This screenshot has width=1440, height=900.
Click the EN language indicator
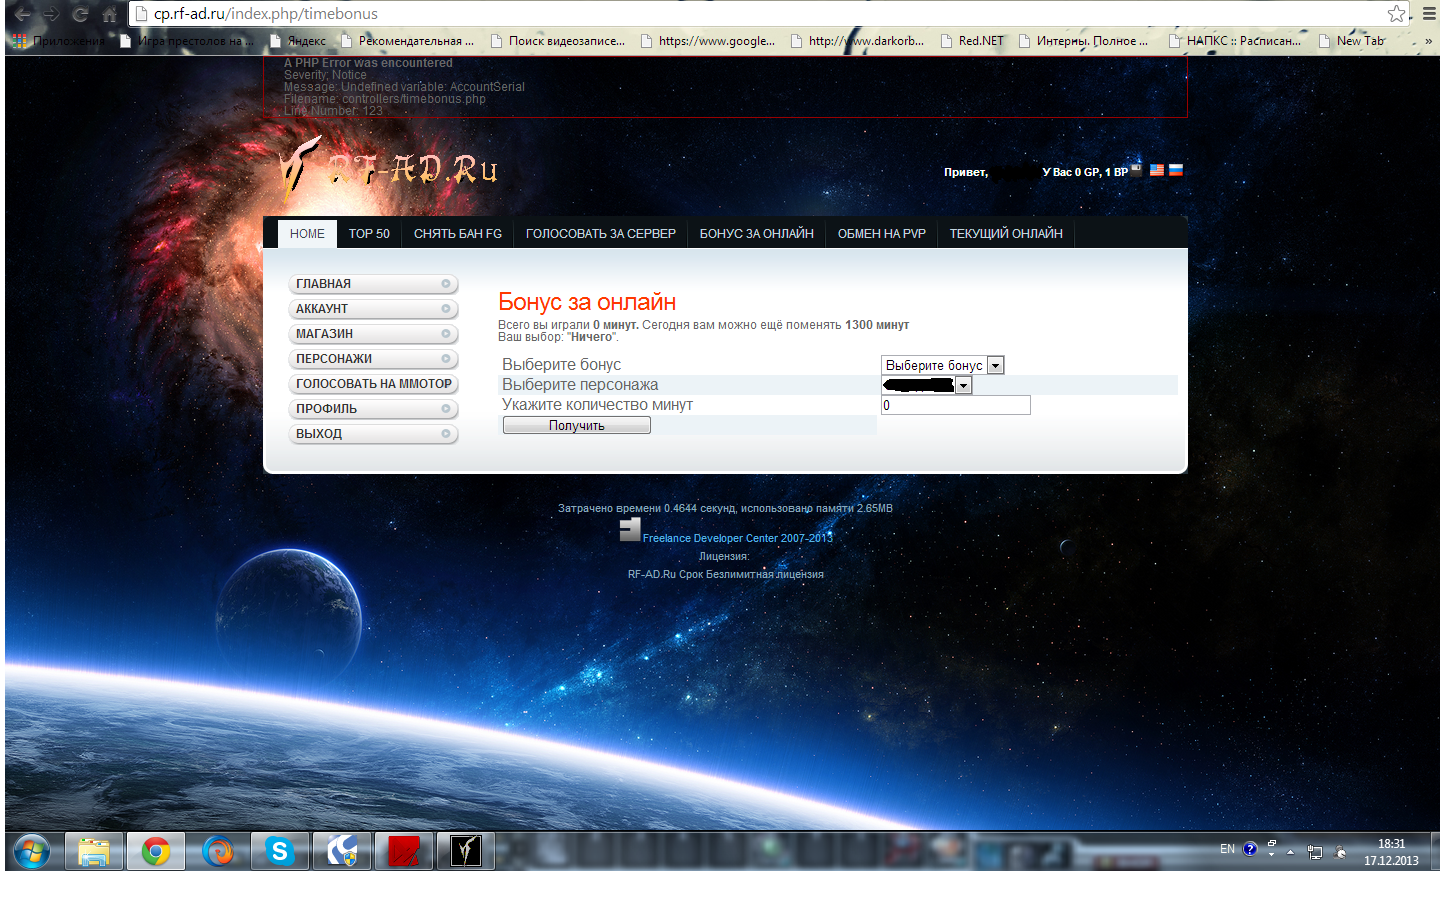coord(1227,850)
